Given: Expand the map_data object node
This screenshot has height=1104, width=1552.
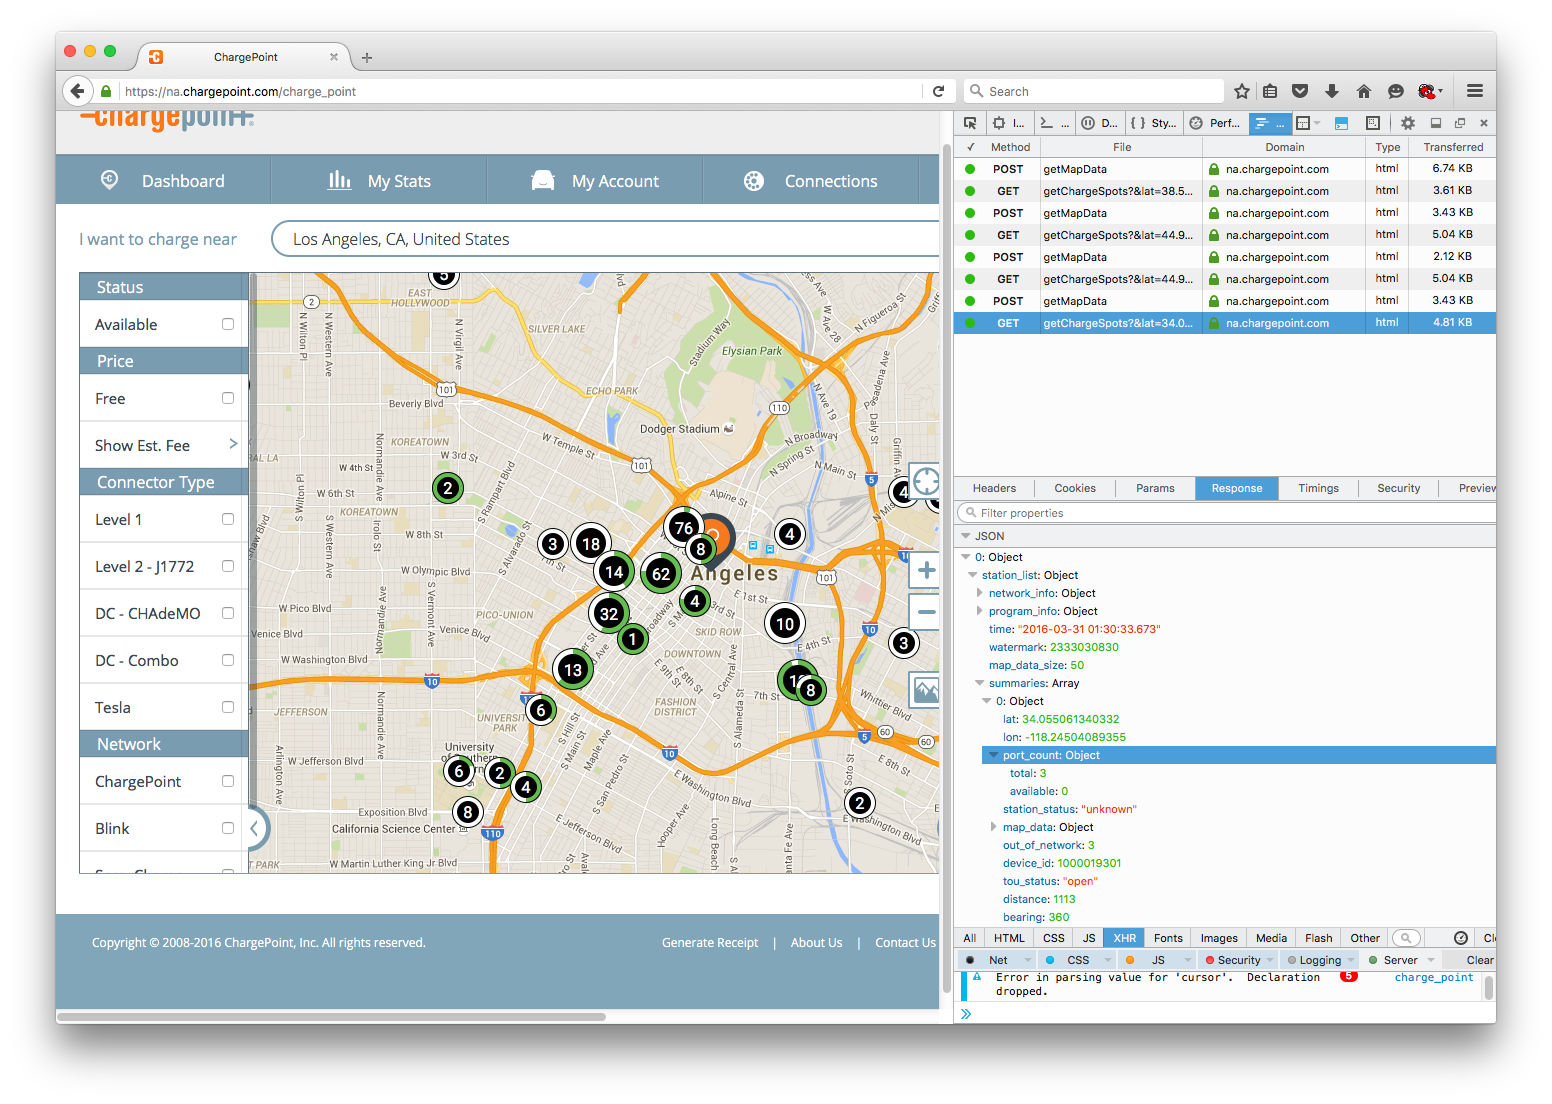Looking at the screenshot, I should pyautogui.click(x=994, y=827).
